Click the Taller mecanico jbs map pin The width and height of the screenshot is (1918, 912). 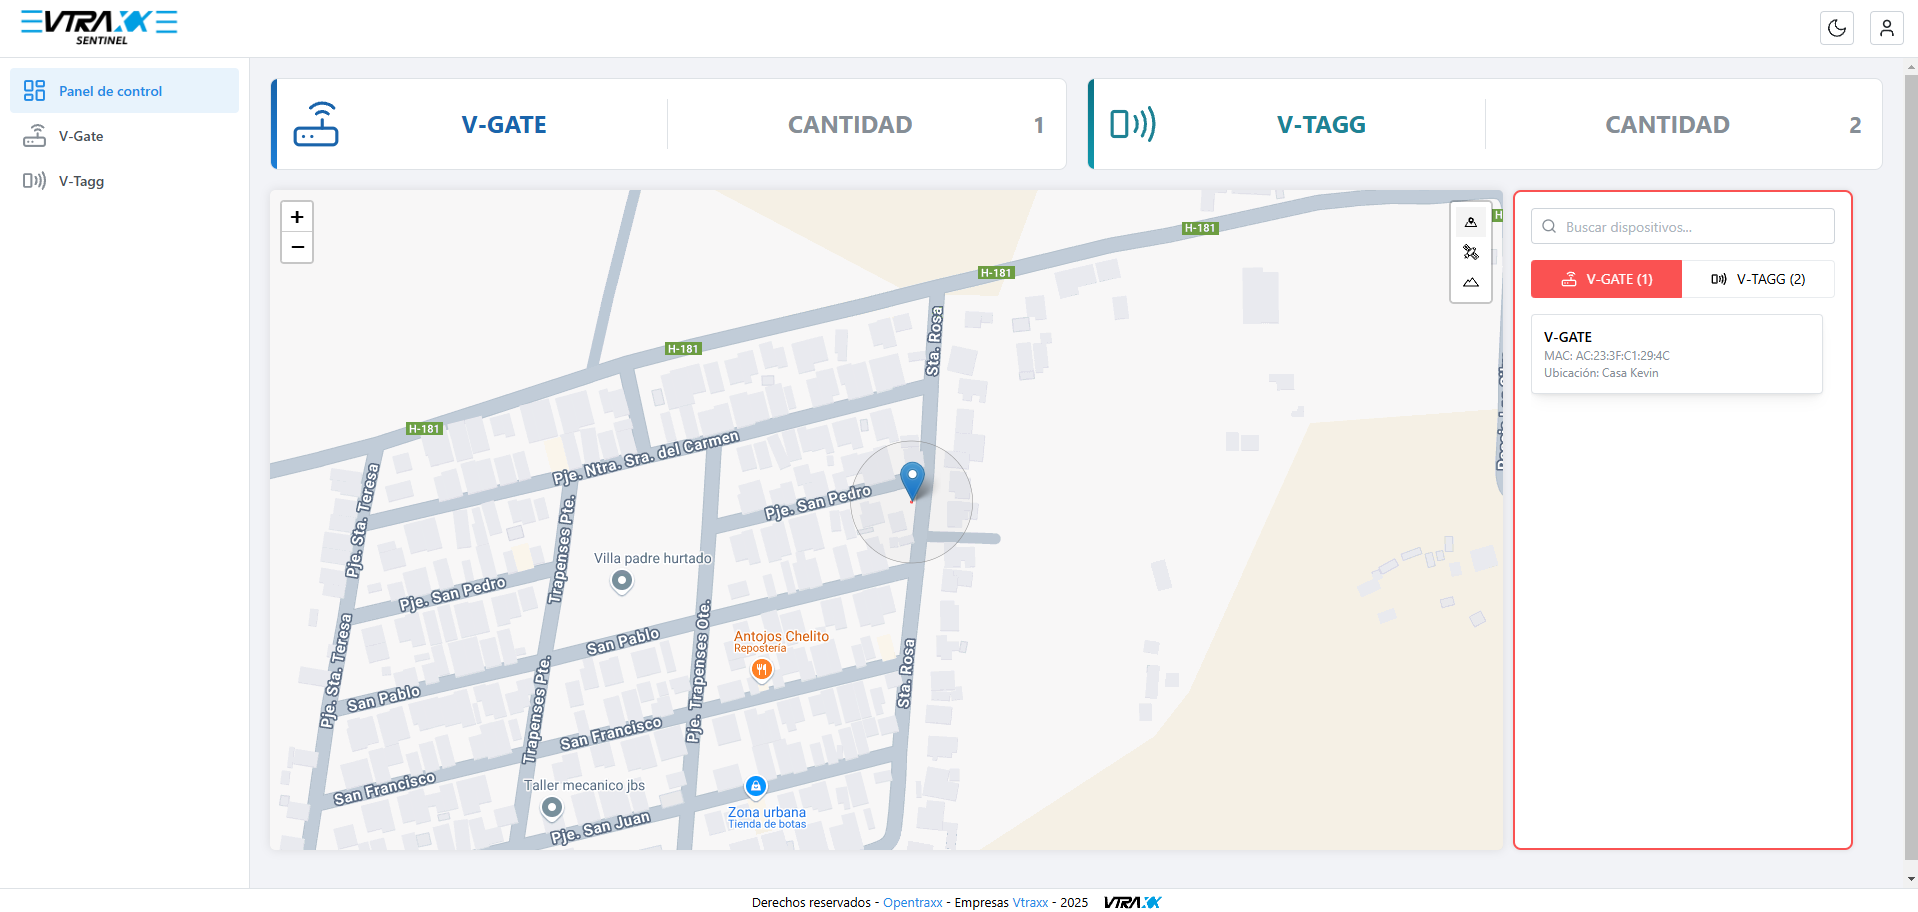click(x=552, y=807)
